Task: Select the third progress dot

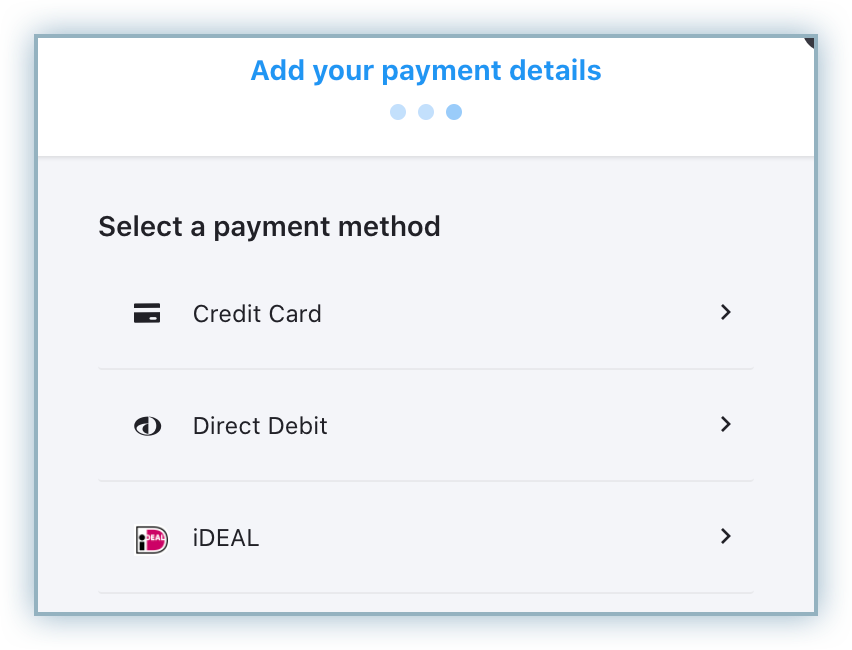Action: (454, 112)
